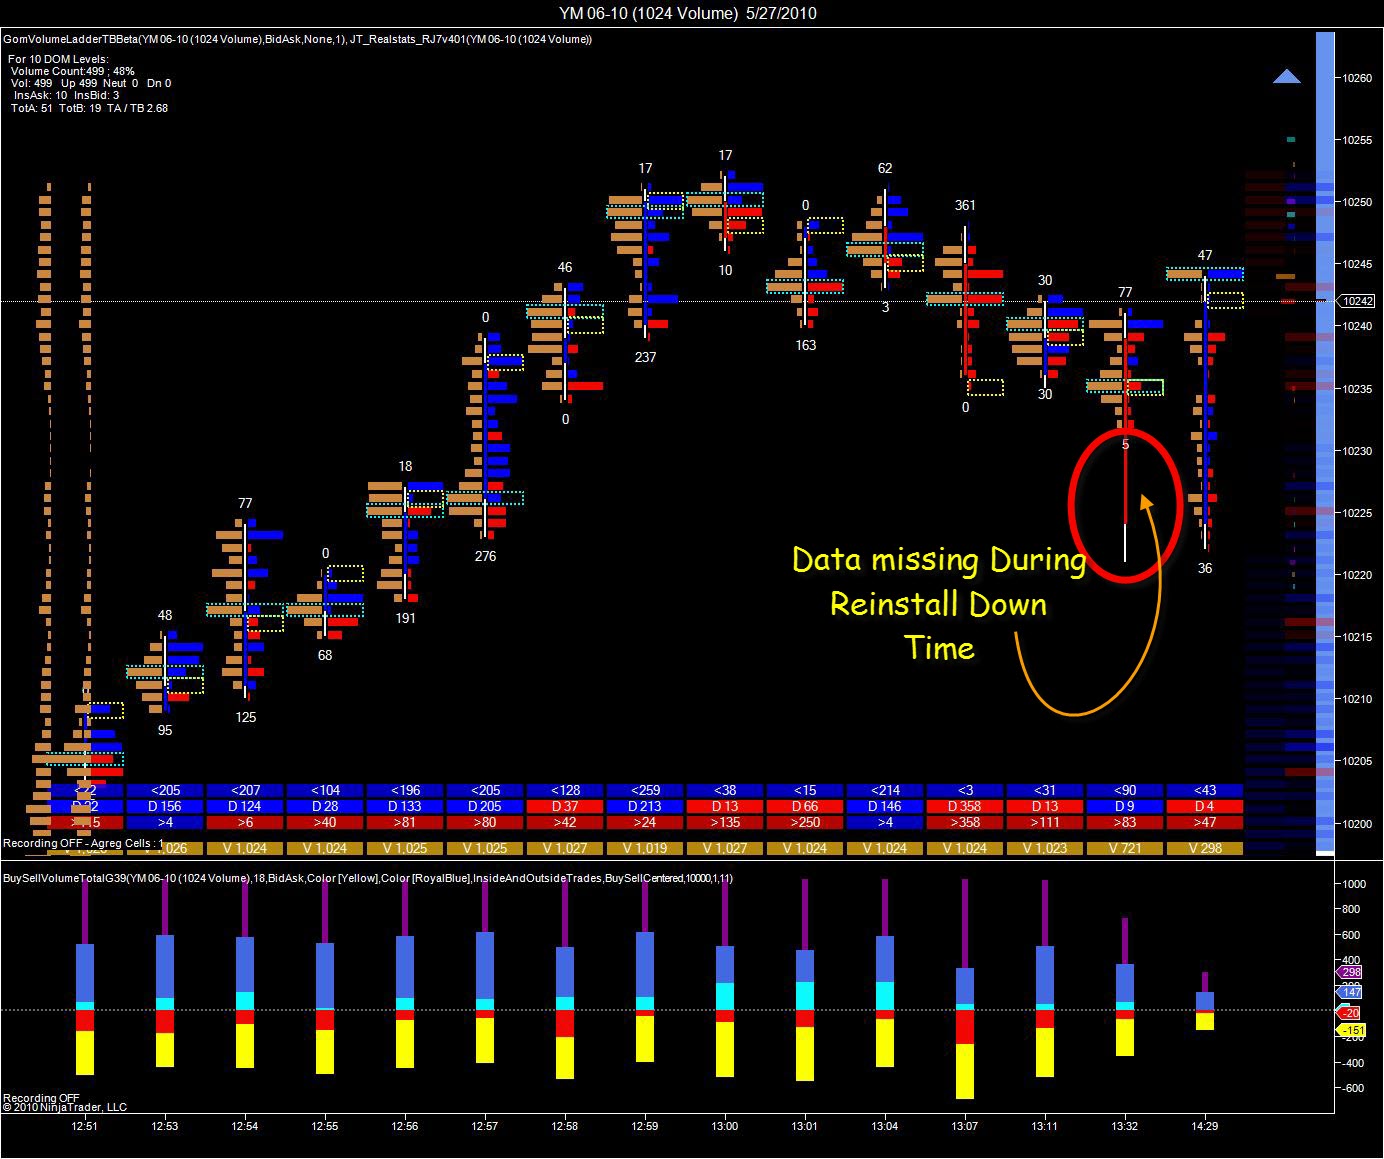This screenshot has width=1384, height=1159.
Task: Click the 'D 156' cell in the table
Action: coord(165,806)
